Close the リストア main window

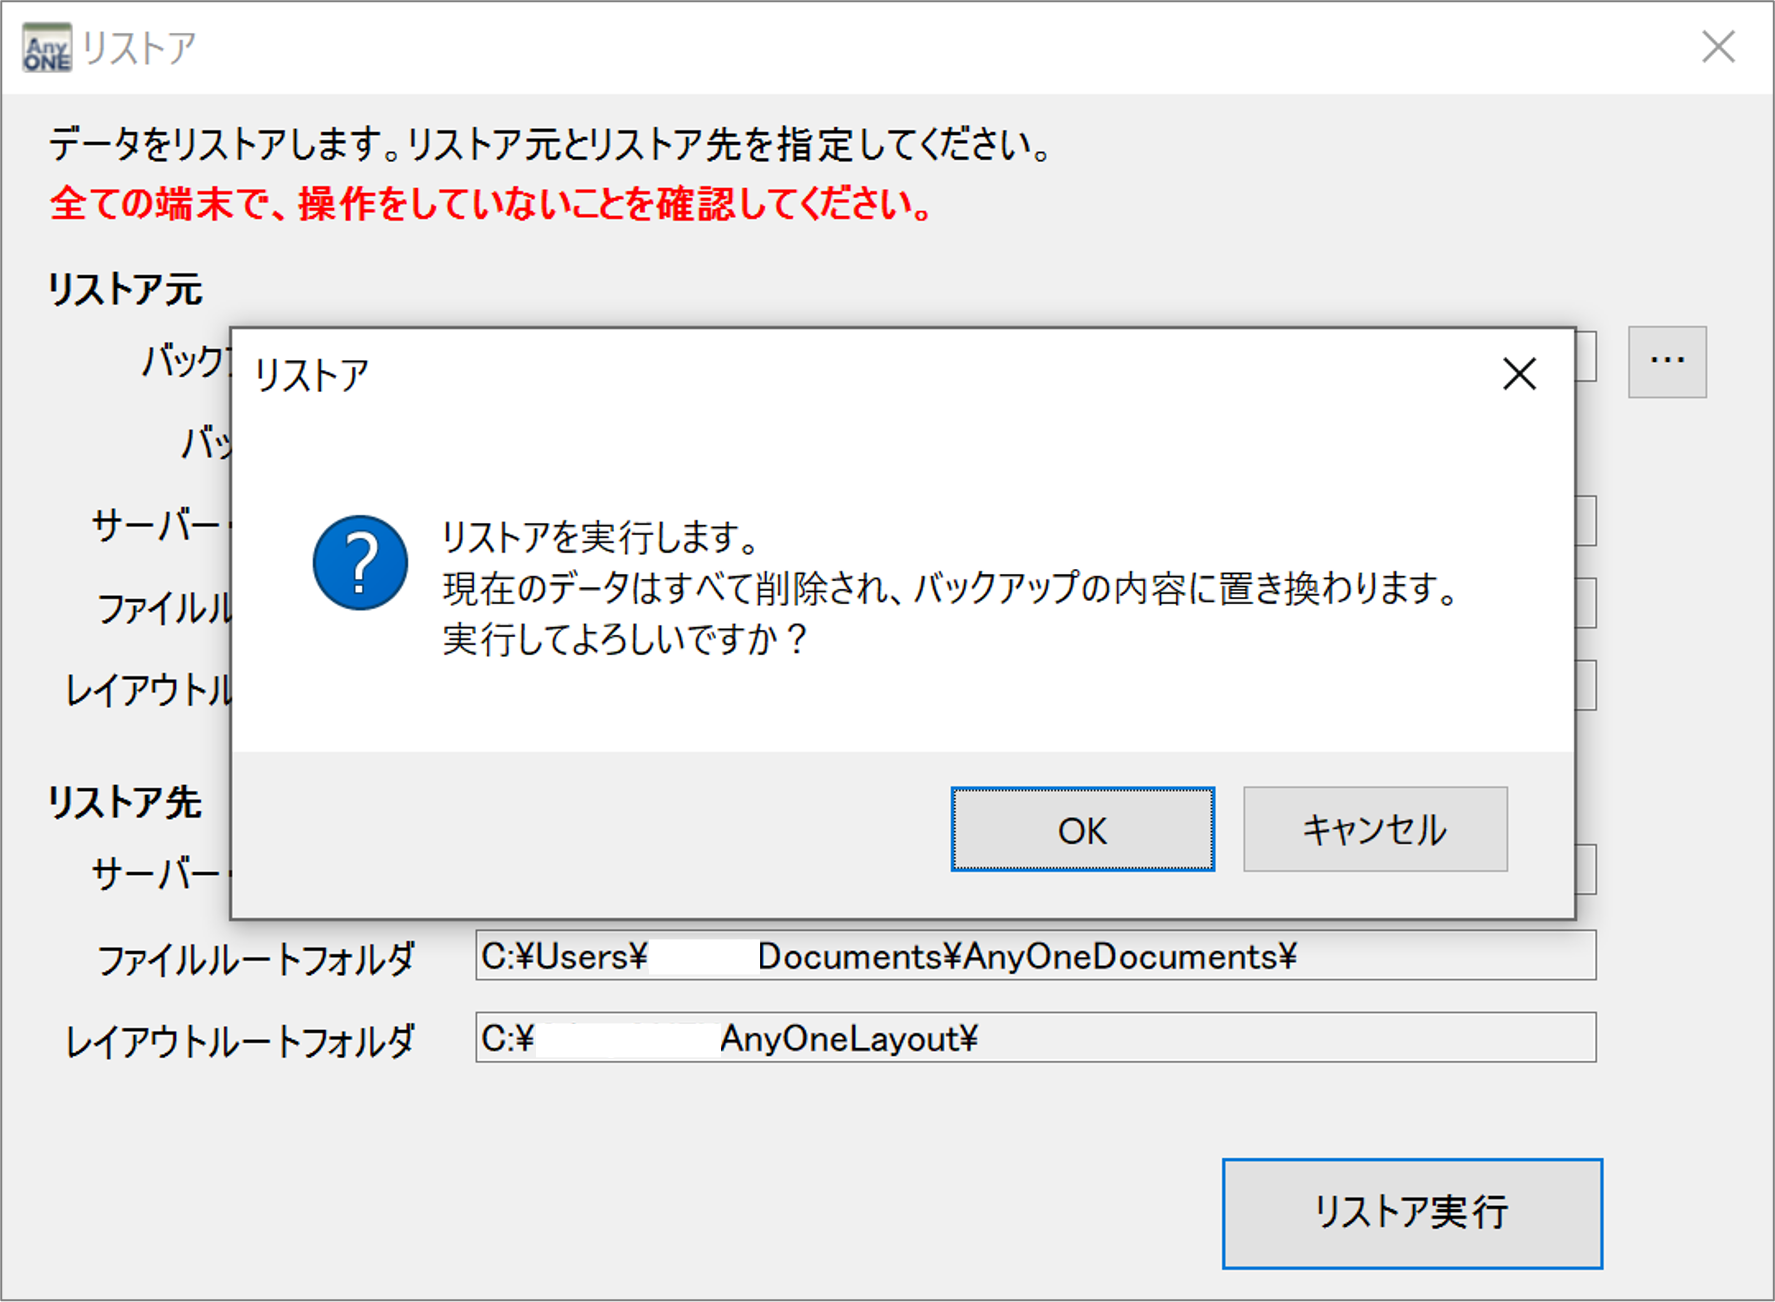point(1719,47)
